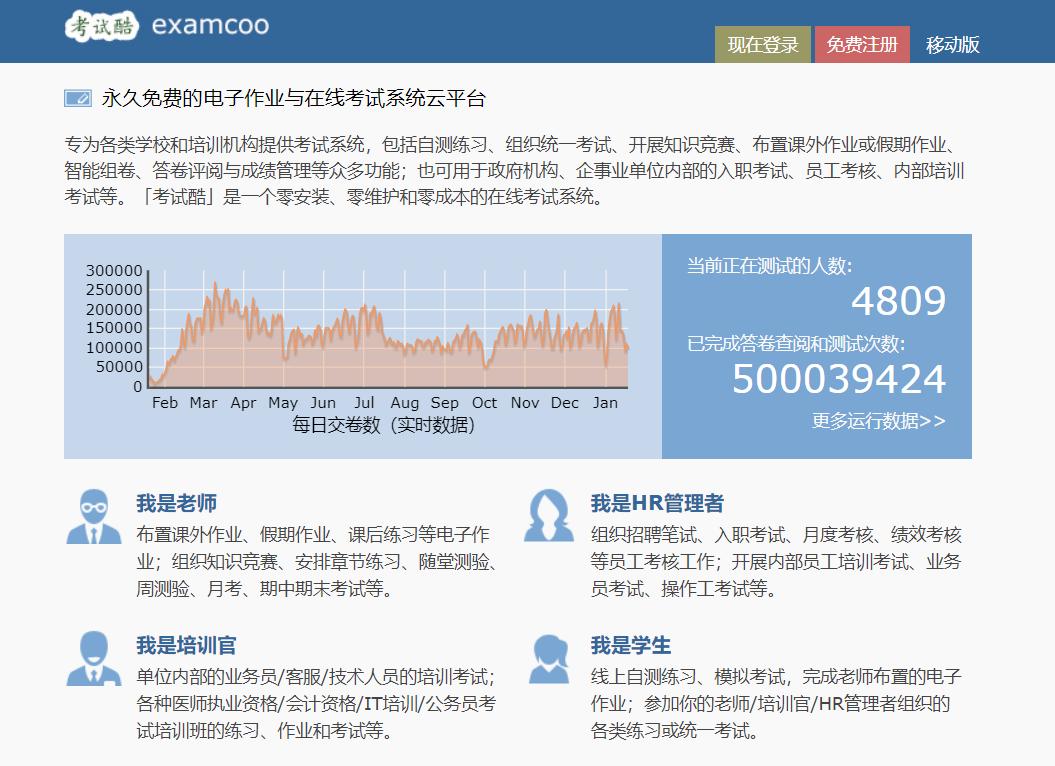This screenshot has height=766, width=1055.
Task: Open the 移动版 mobile version page
Action: coord(951,45)
